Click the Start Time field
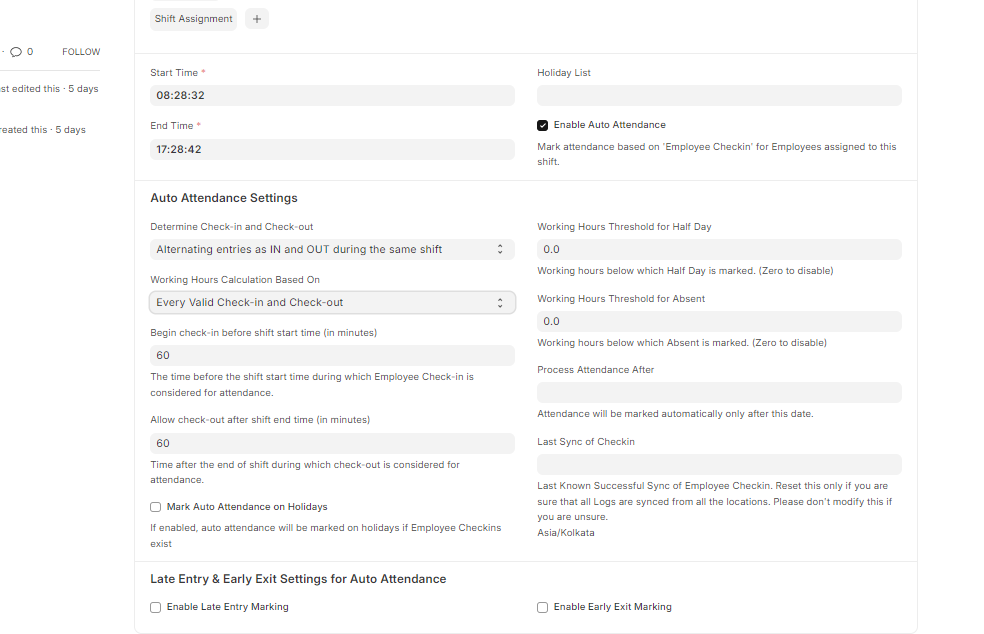Image resolution: width=984 pixels, height=634 pixels. [332, 95]
